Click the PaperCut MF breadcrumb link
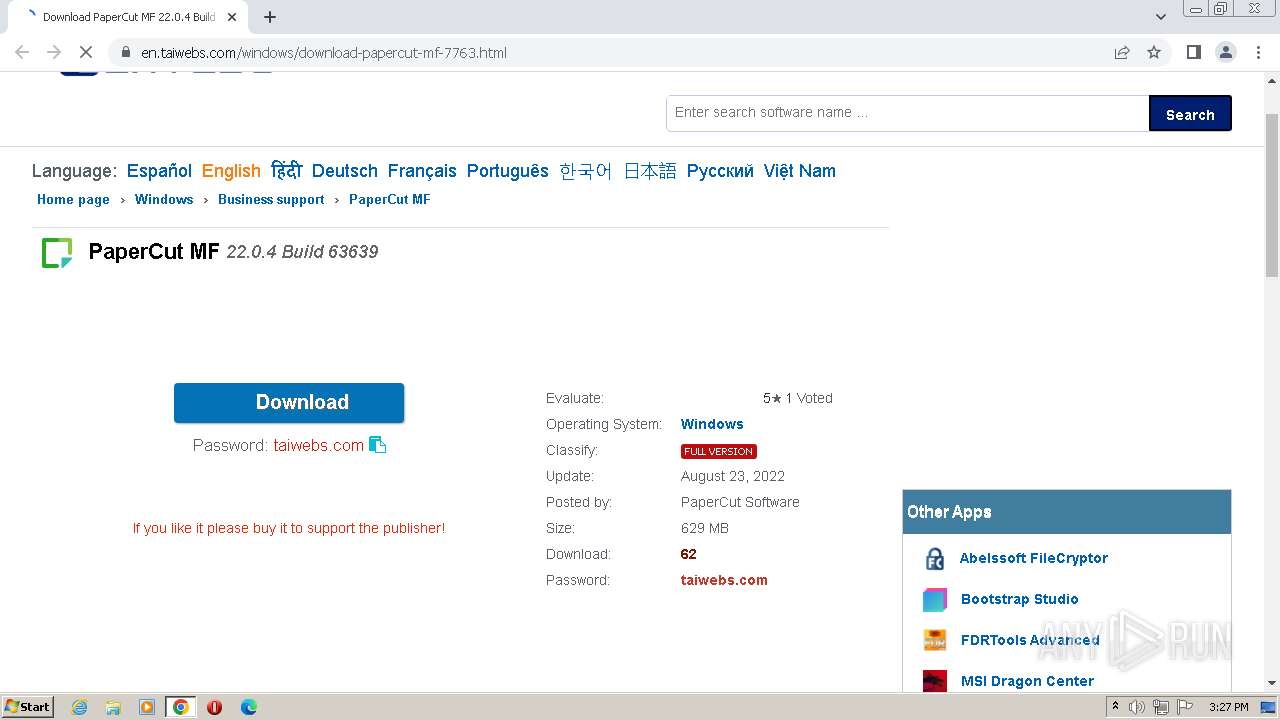Image resolution: width=1280 pixels, height=720 pixels. tap(390, 199)
